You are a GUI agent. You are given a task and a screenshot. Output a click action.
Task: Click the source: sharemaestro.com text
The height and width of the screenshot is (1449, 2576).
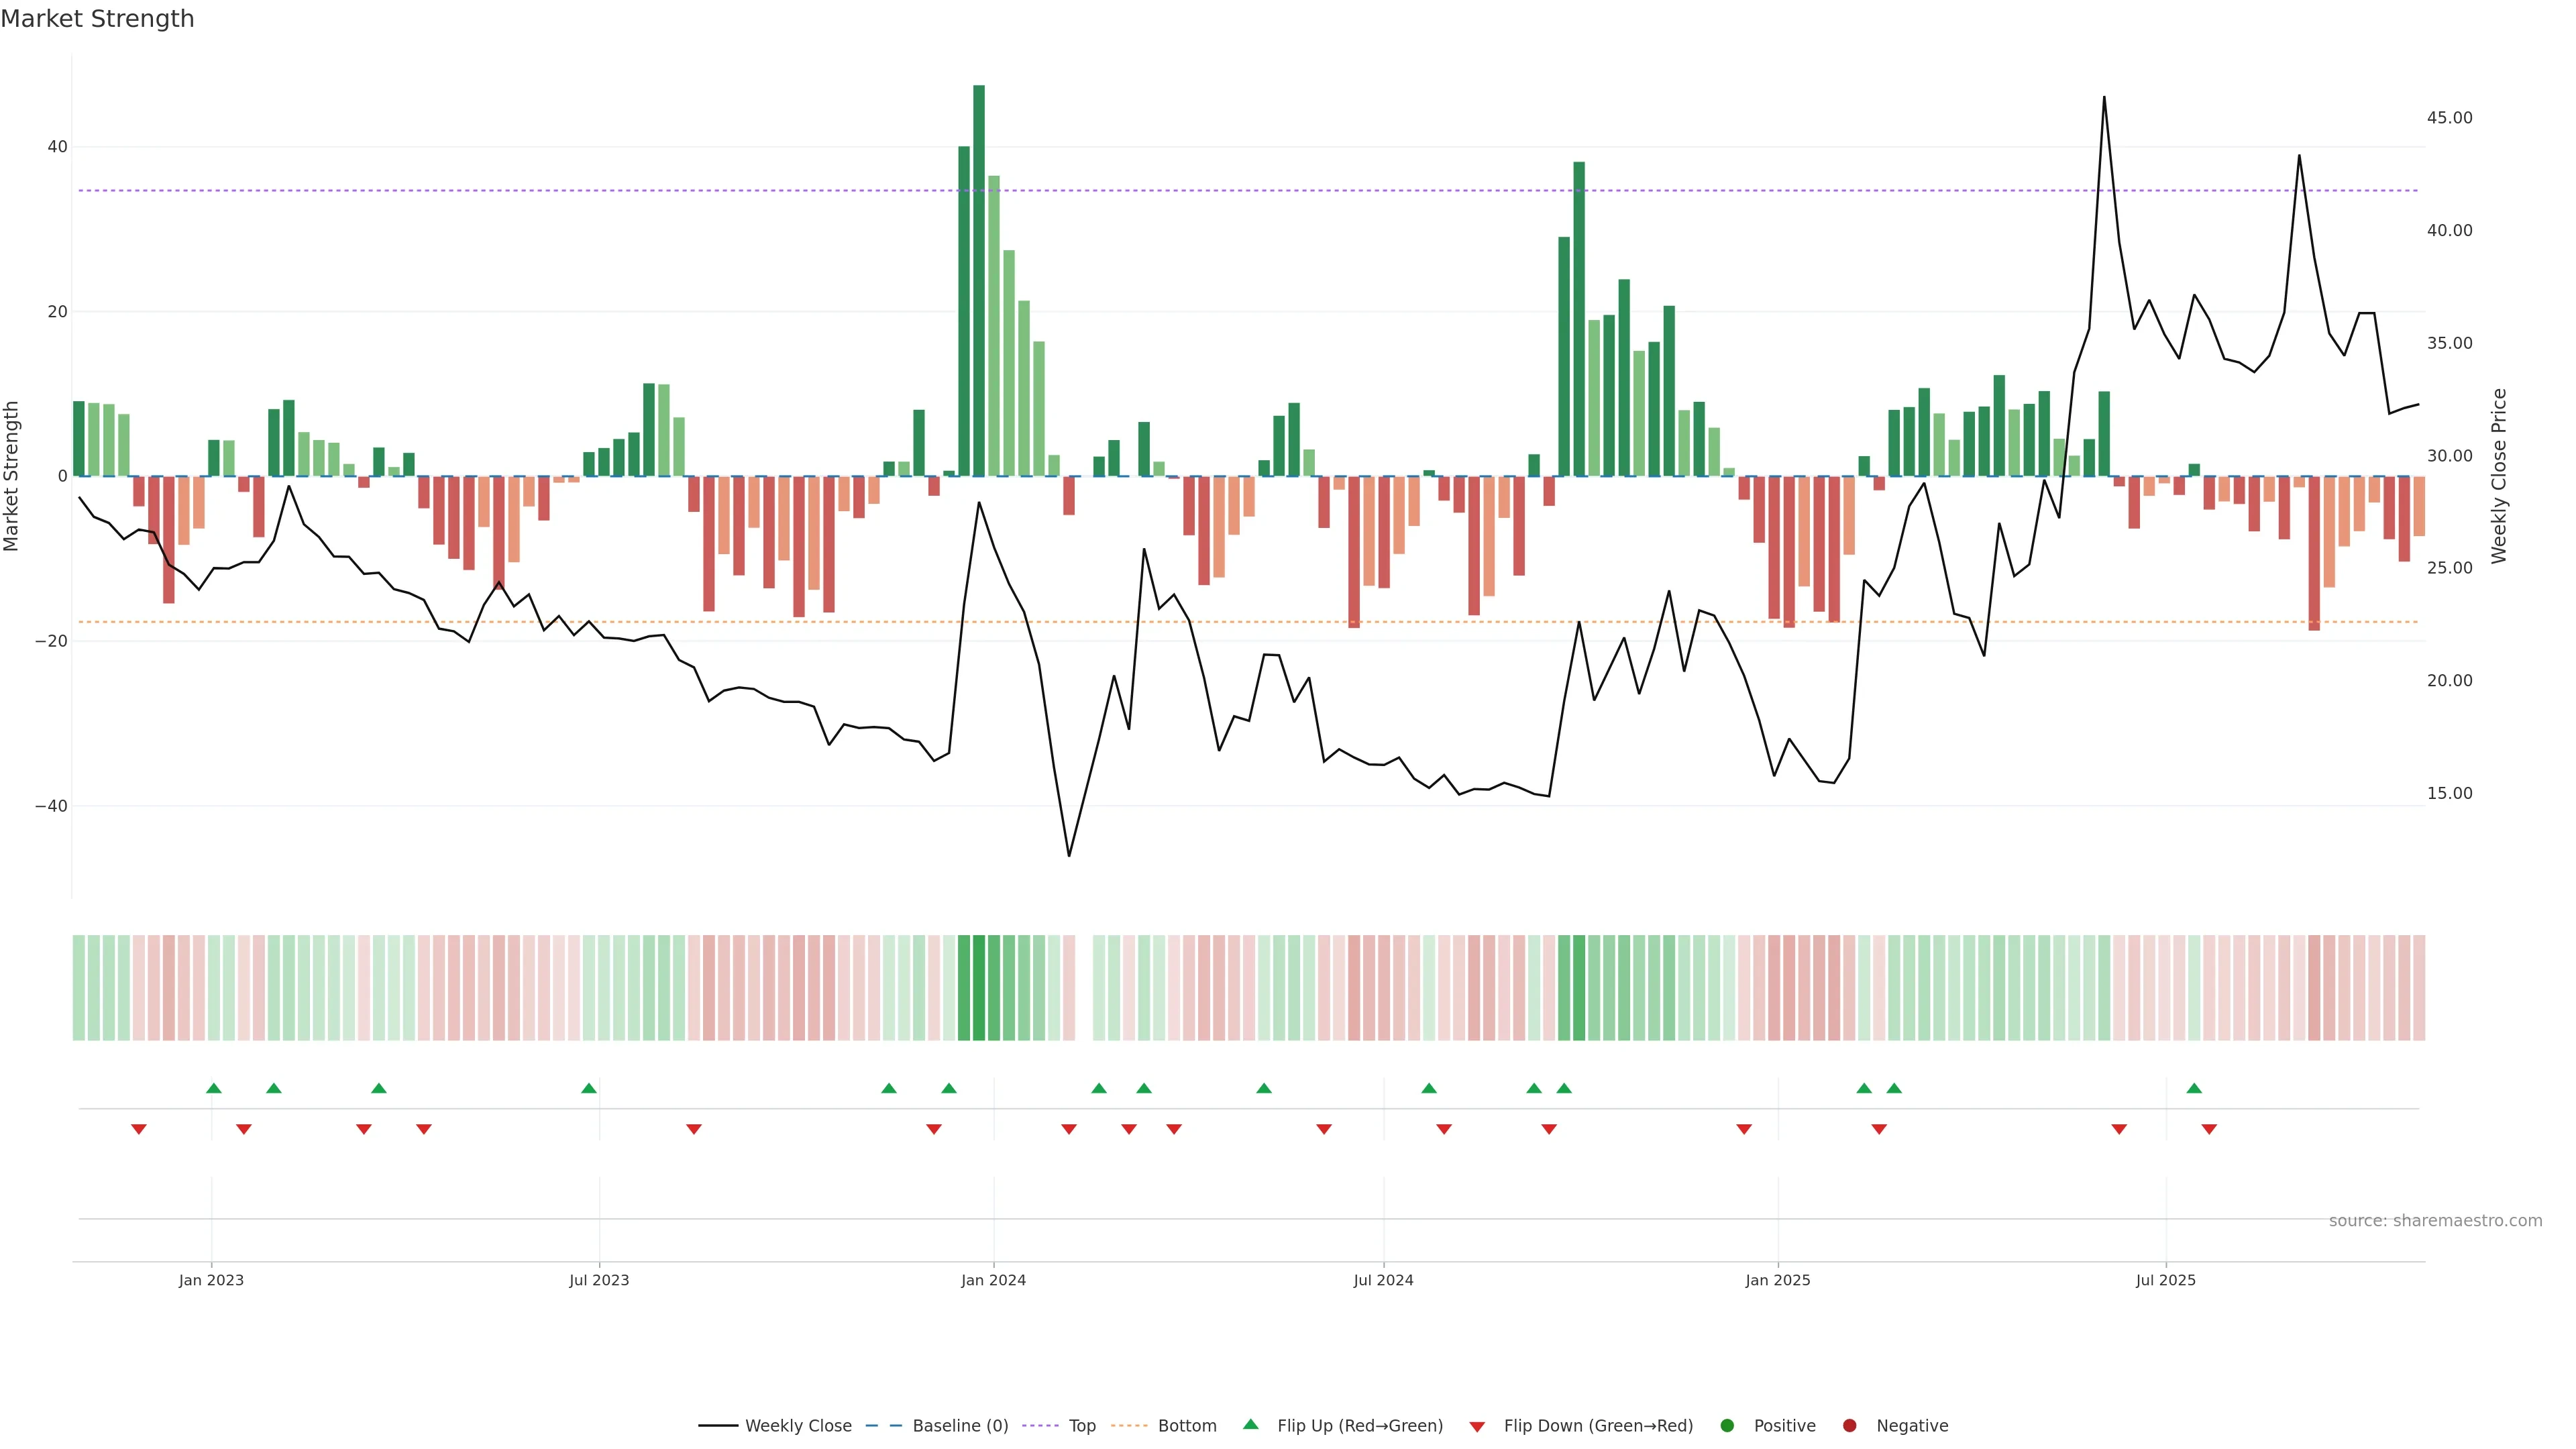[2435, 1221]
